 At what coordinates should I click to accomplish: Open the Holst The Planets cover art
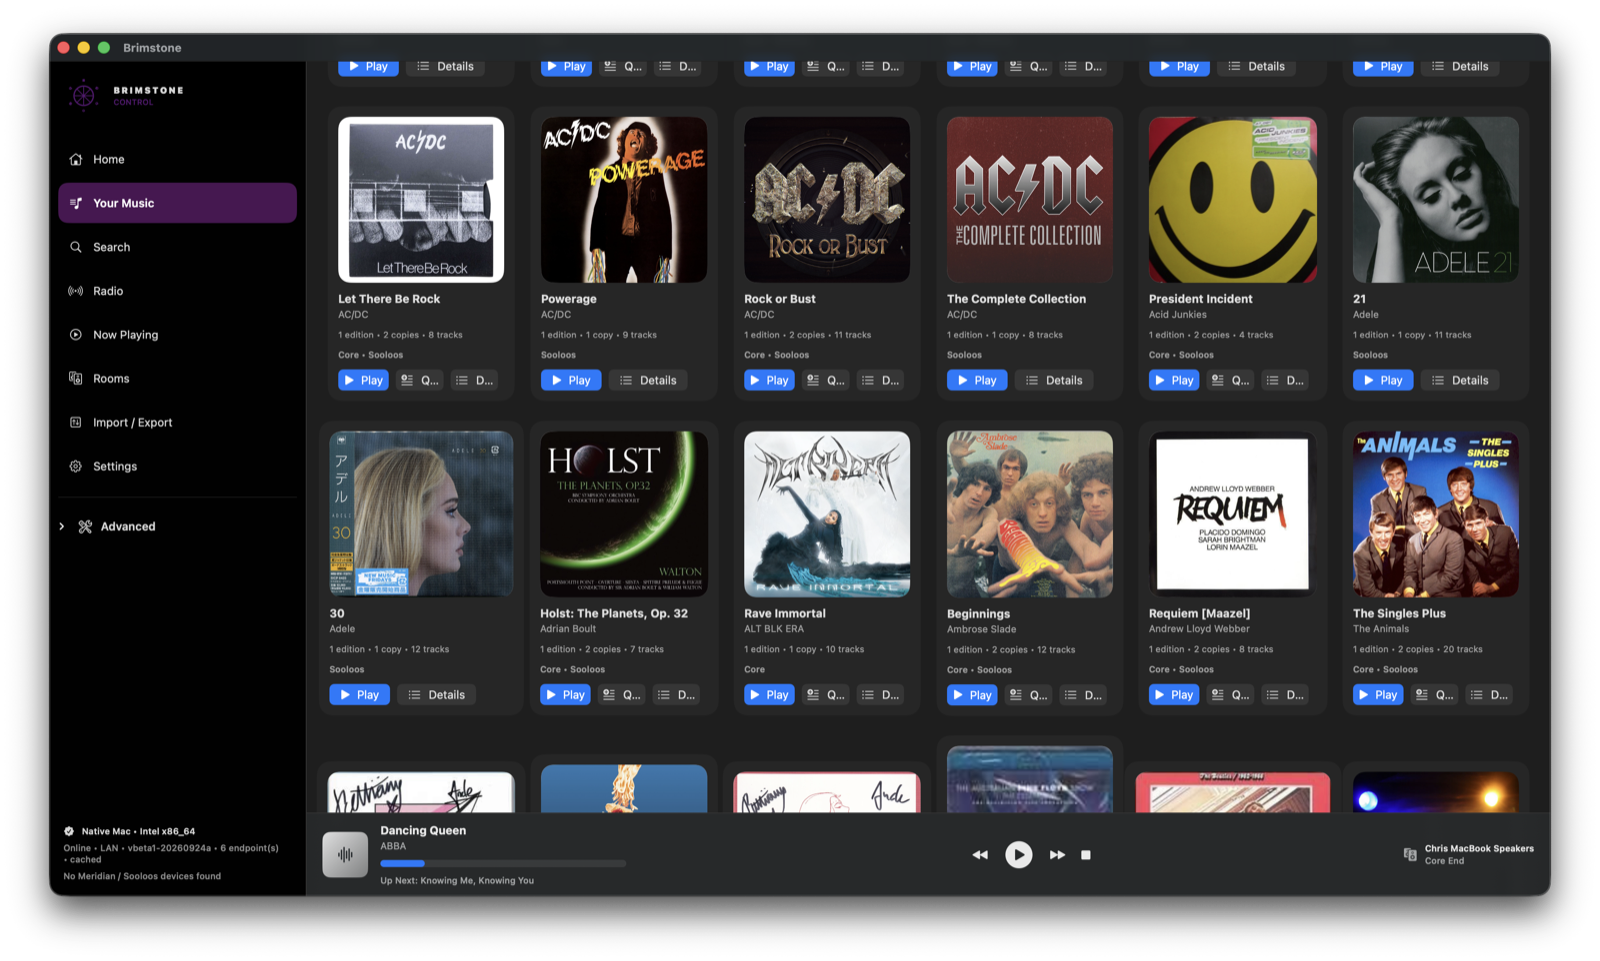[624, 514]
